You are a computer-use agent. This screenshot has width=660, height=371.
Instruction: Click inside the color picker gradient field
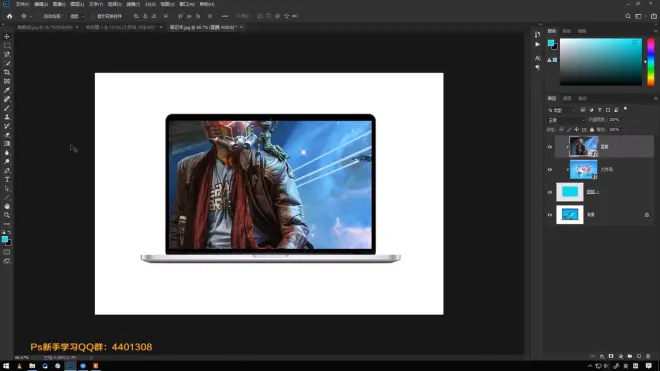tap(601, 62)
